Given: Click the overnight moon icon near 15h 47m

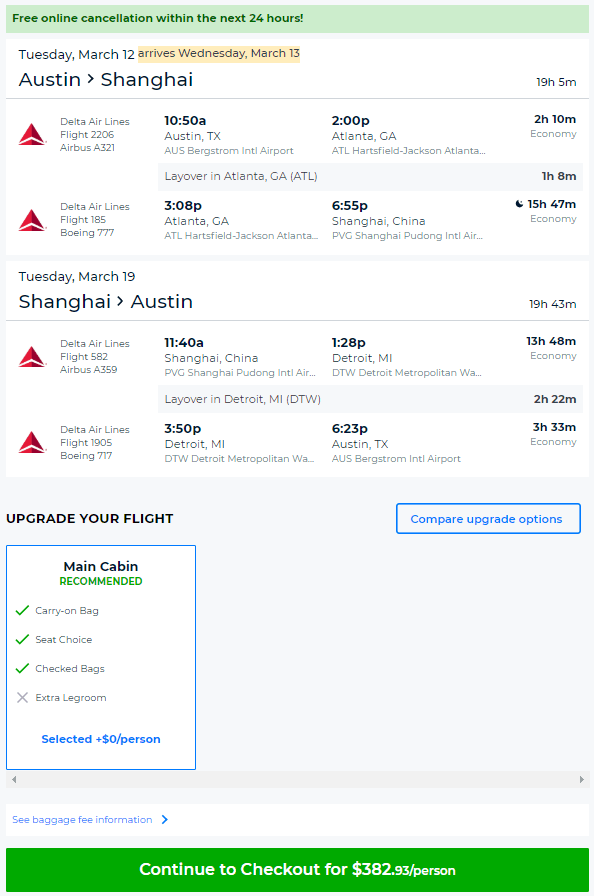Looking at the screenshot, I should [x=519, y=204].
